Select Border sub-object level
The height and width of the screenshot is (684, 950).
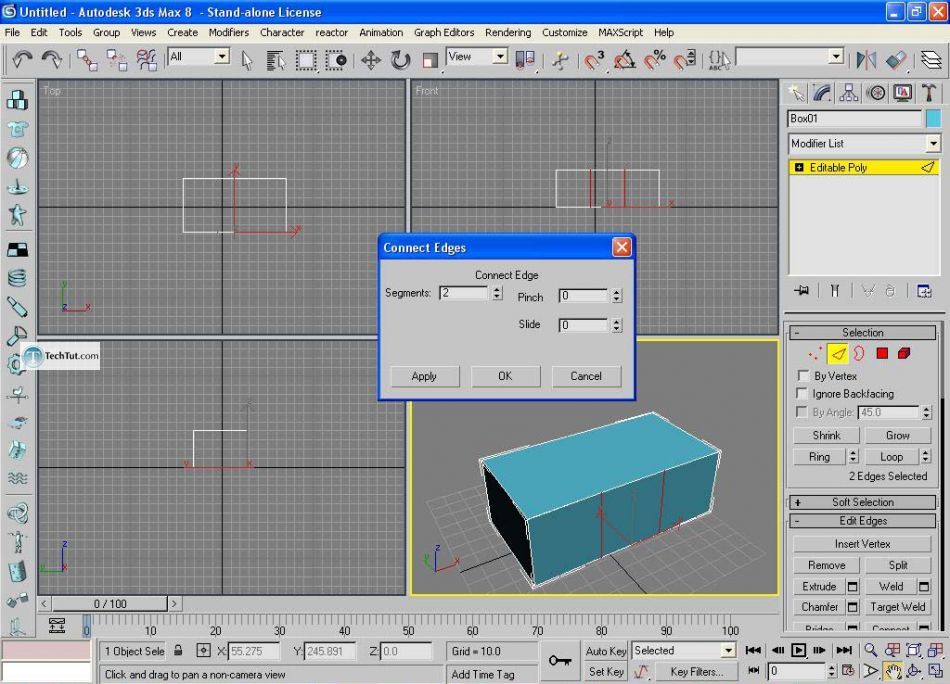(859, 353)
